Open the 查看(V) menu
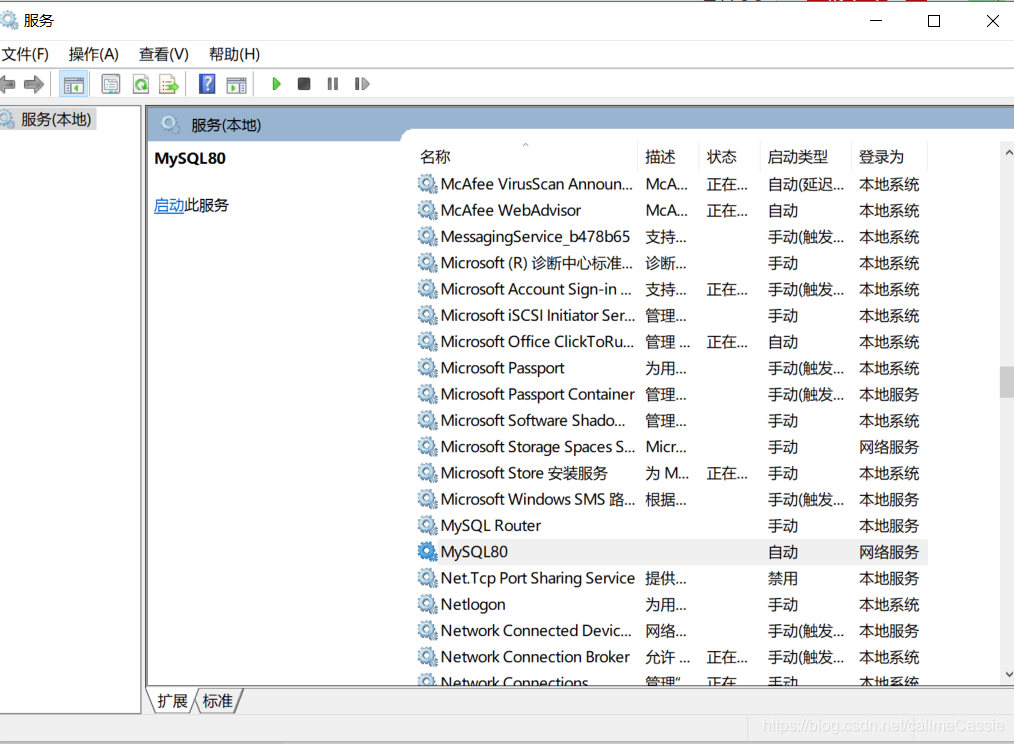 pos(164,54)
